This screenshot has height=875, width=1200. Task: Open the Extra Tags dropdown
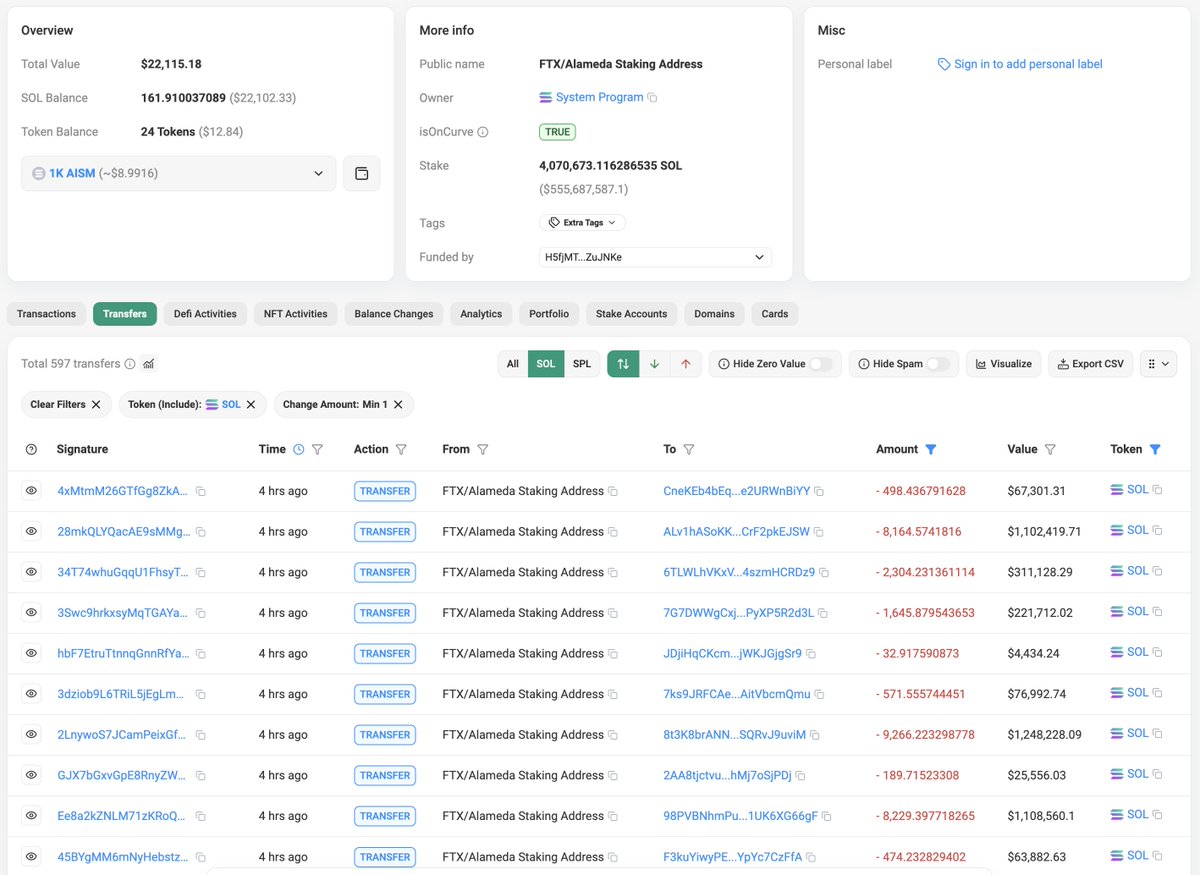tap(582, 223)
